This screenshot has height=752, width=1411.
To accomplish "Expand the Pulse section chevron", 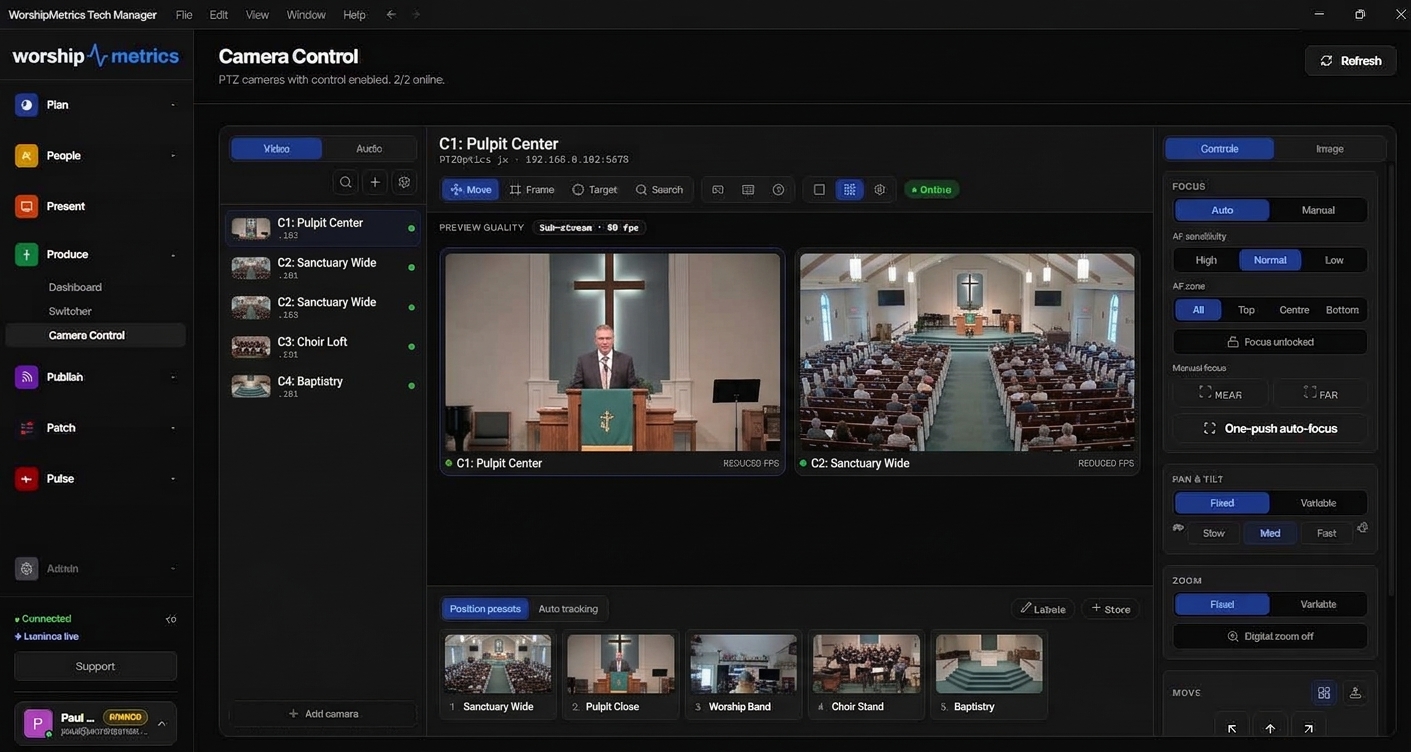I will [x=173, y=479].
